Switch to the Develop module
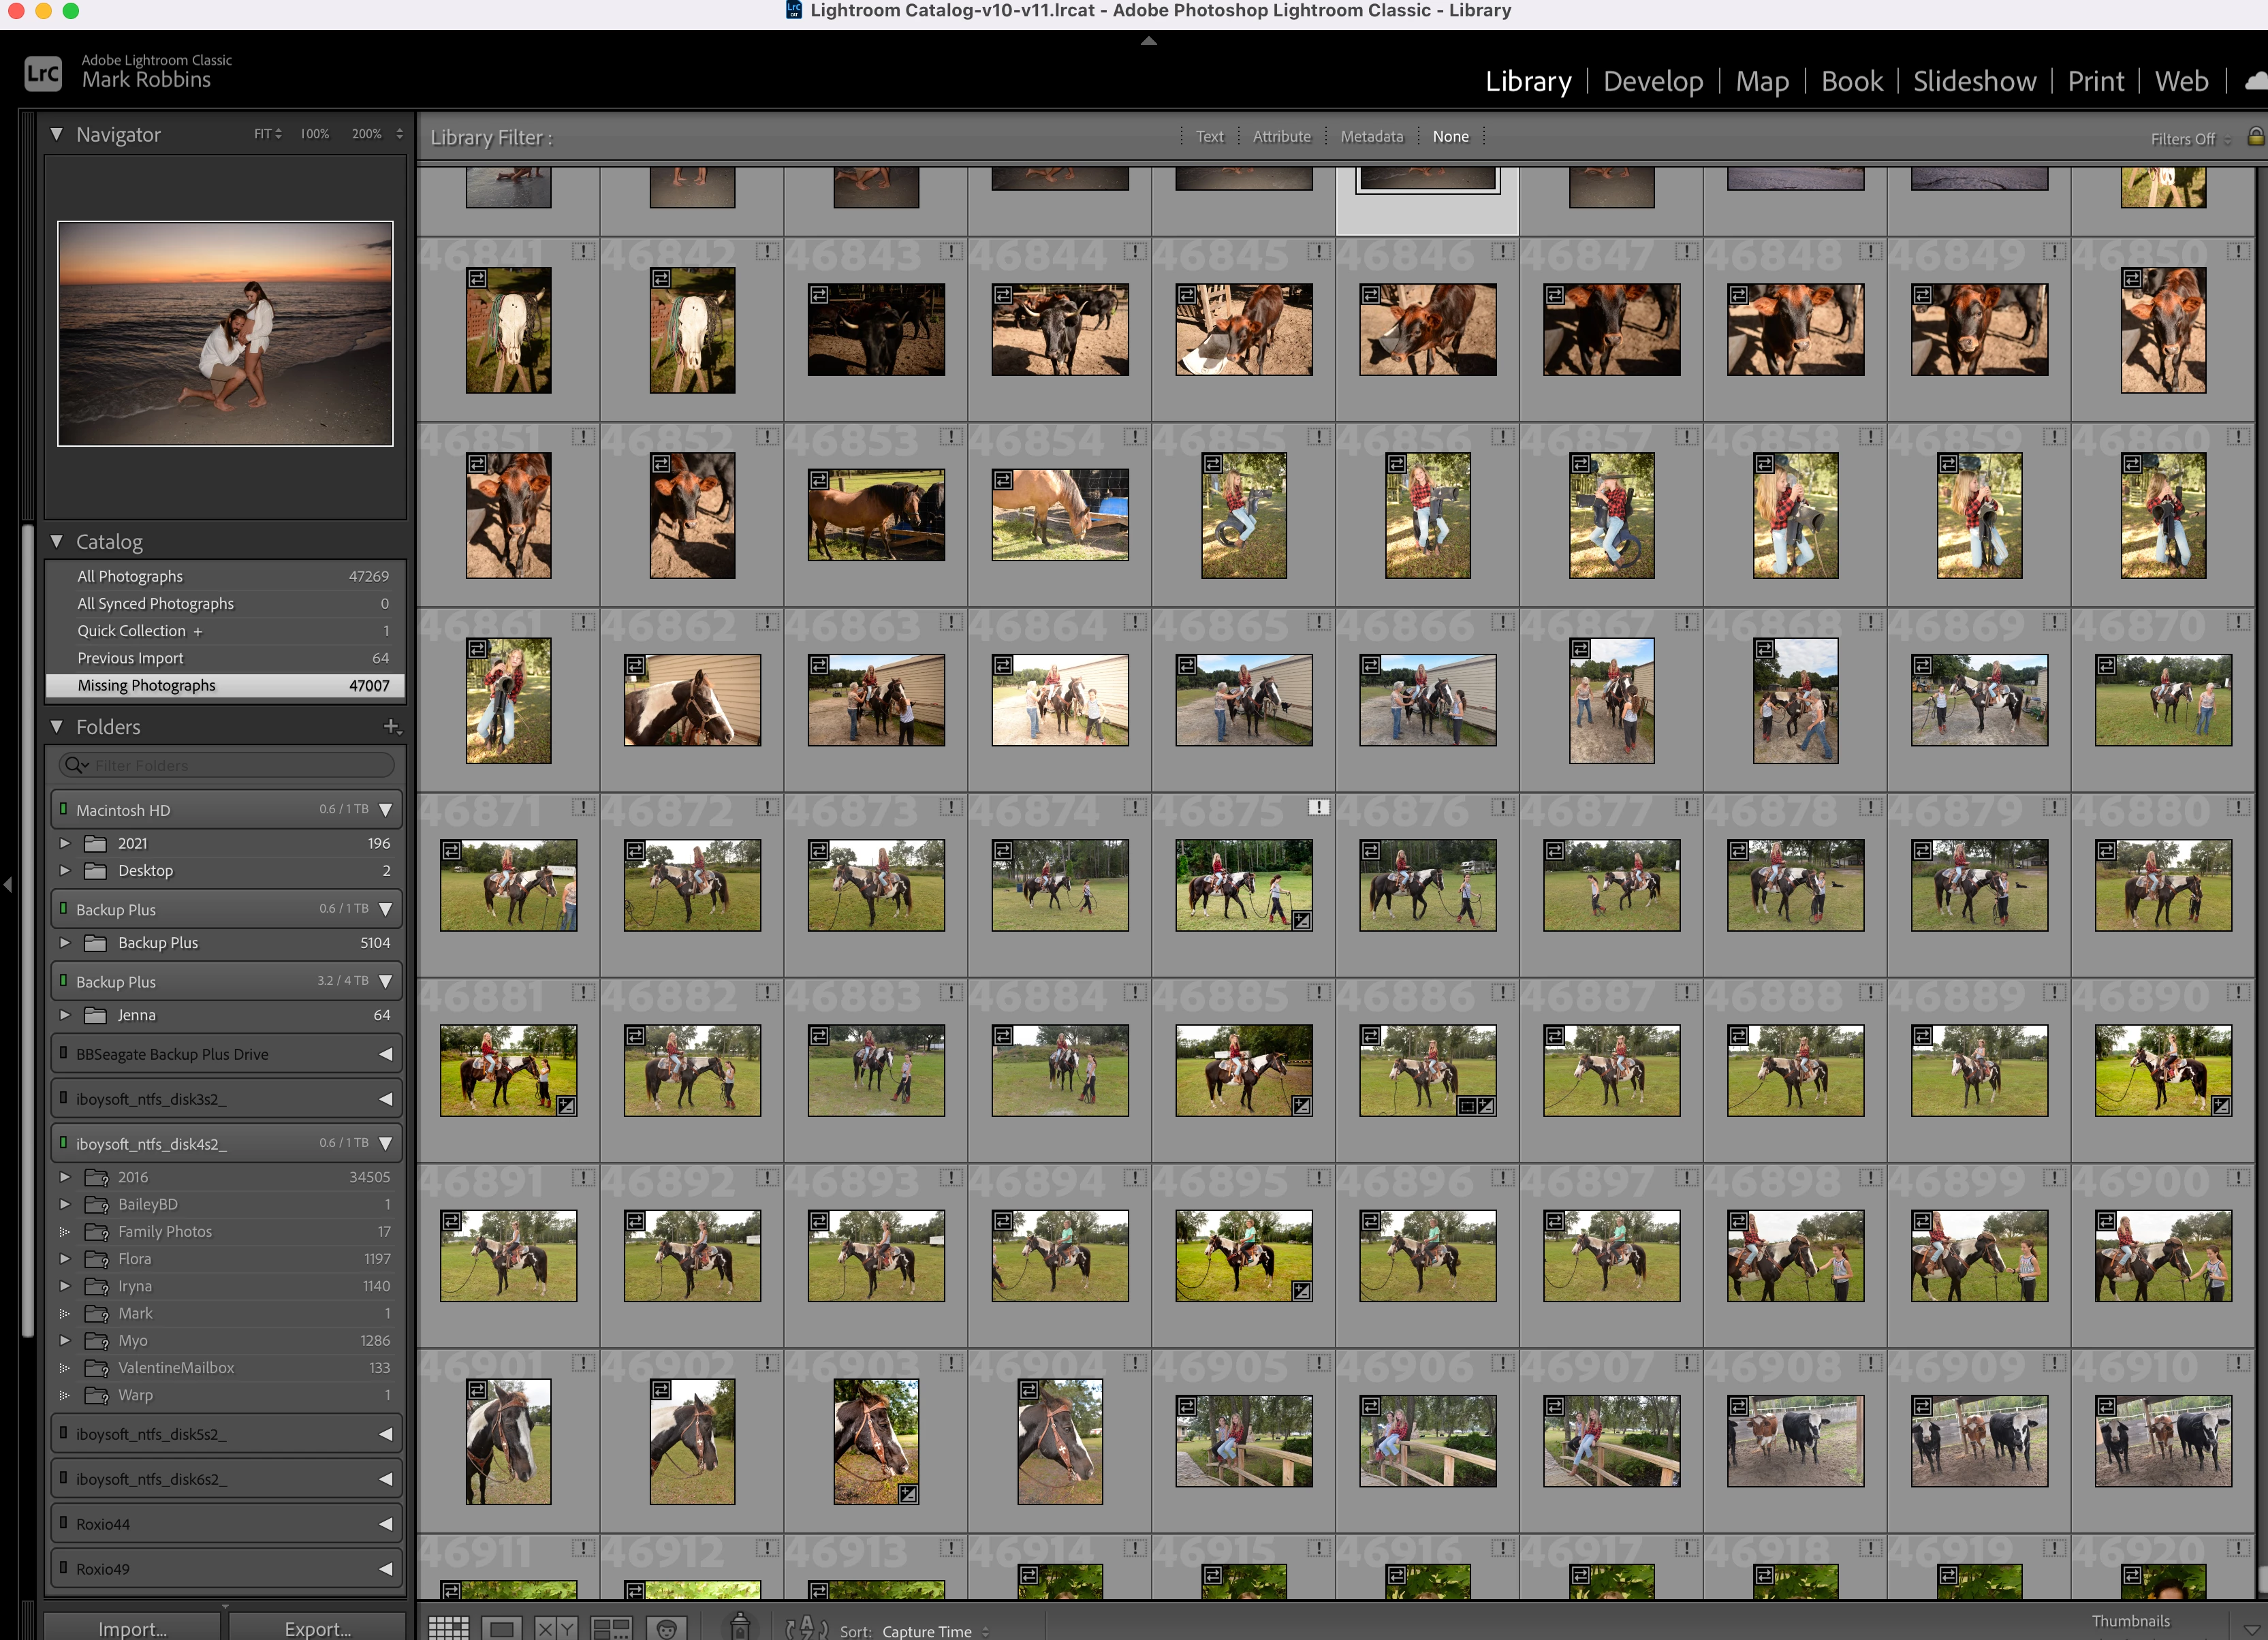 coord(1652,81)
